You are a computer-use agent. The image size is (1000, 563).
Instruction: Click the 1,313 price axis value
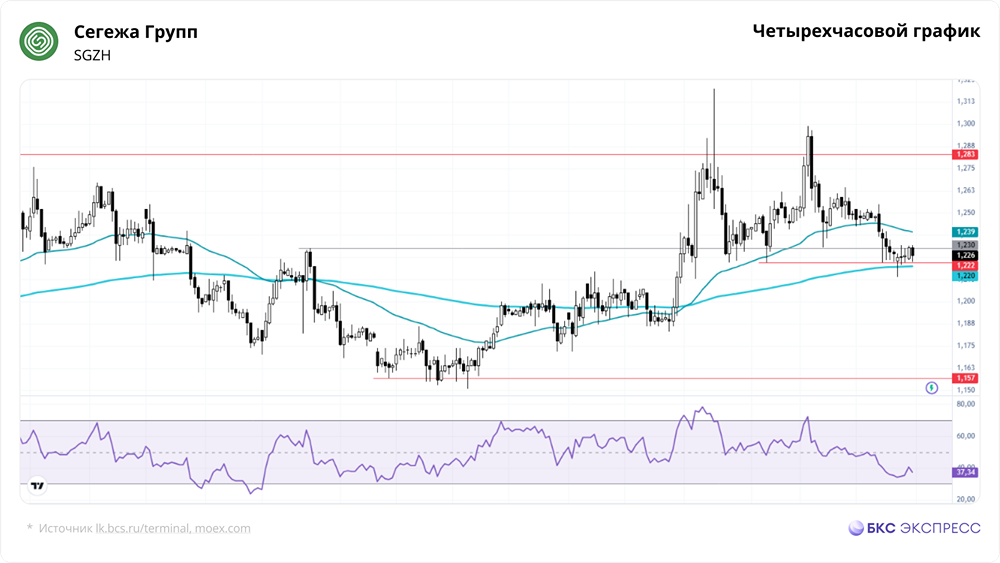tap(966, 101)
